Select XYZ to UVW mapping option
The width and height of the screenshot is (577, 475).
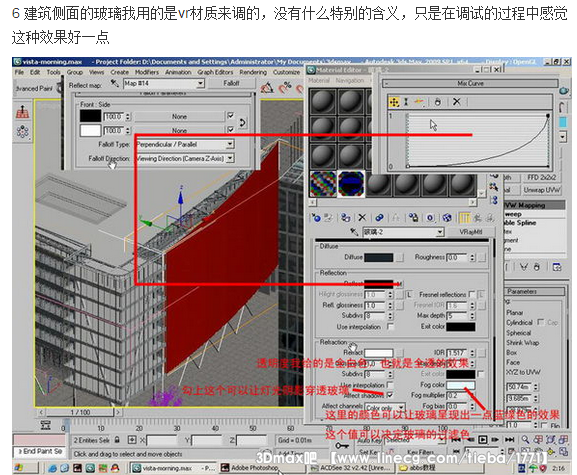click(523, 372)
